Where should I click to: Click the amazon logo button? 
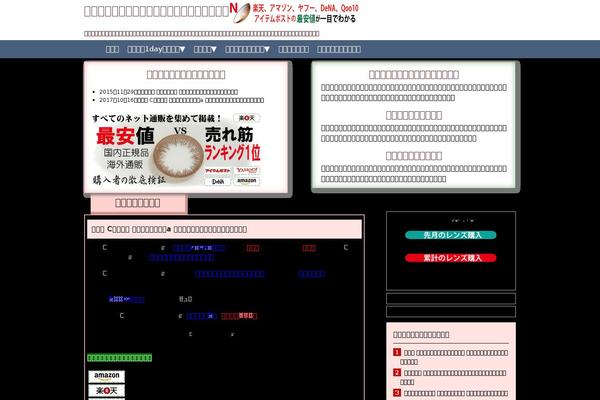pyautogui.click(x=107, y=376)
